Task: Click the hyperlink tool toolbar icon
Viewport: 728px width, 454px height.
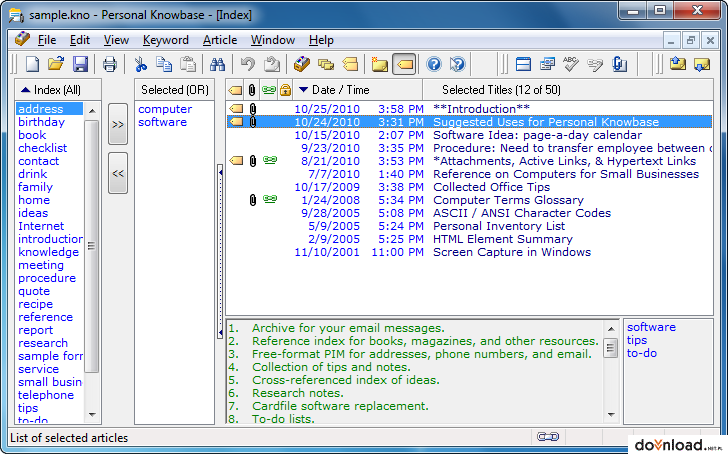Action: [595, 64]
